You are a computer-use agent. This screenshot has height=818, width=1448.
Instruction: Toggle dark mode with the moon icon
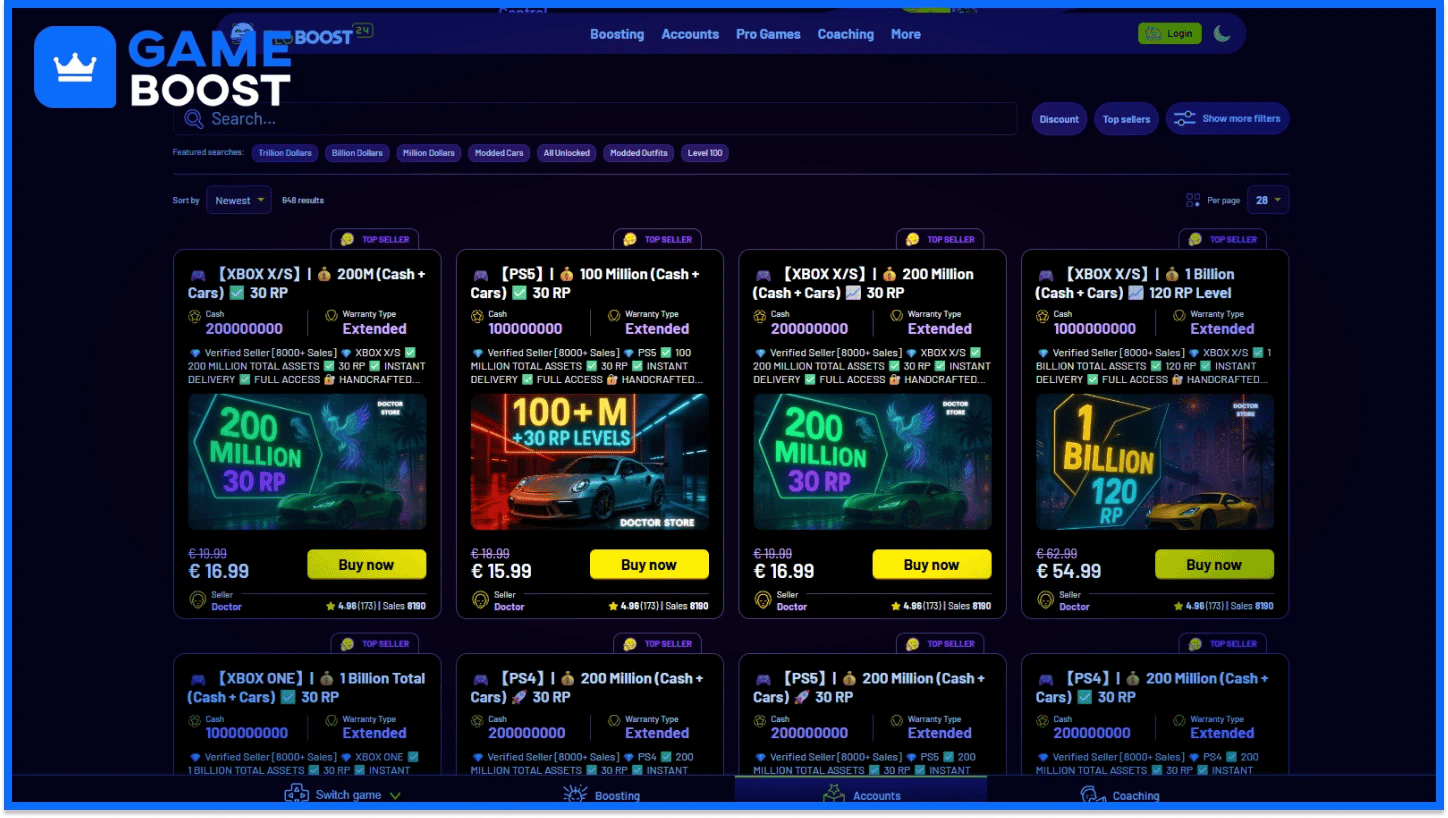click(x=1222, y=33)
